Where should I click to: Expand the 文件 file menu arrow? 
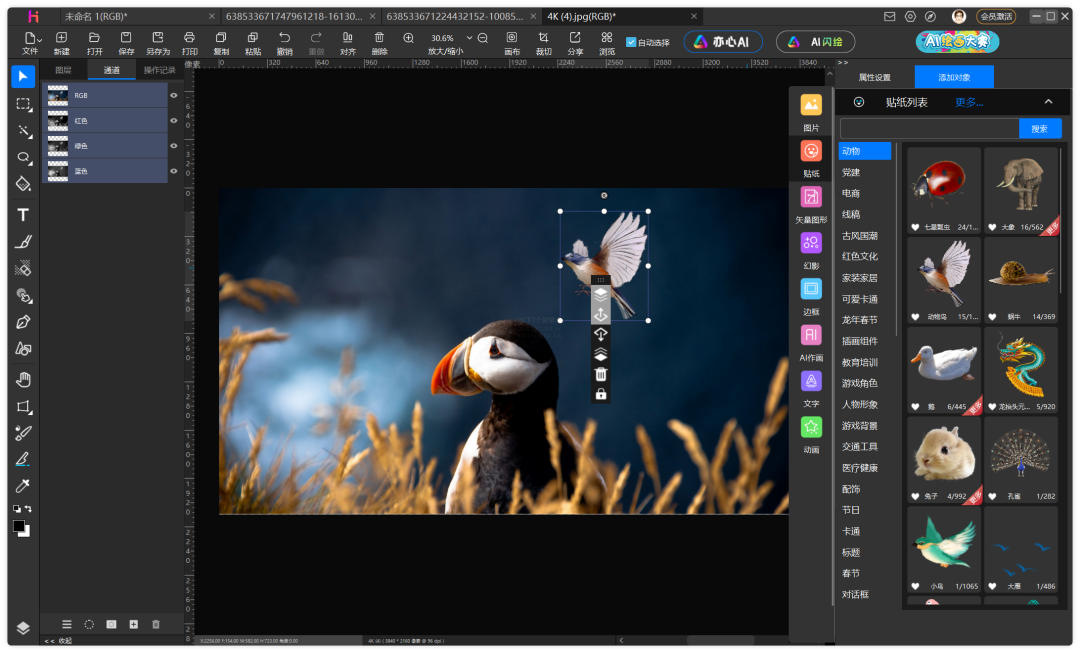click(40, 38)
